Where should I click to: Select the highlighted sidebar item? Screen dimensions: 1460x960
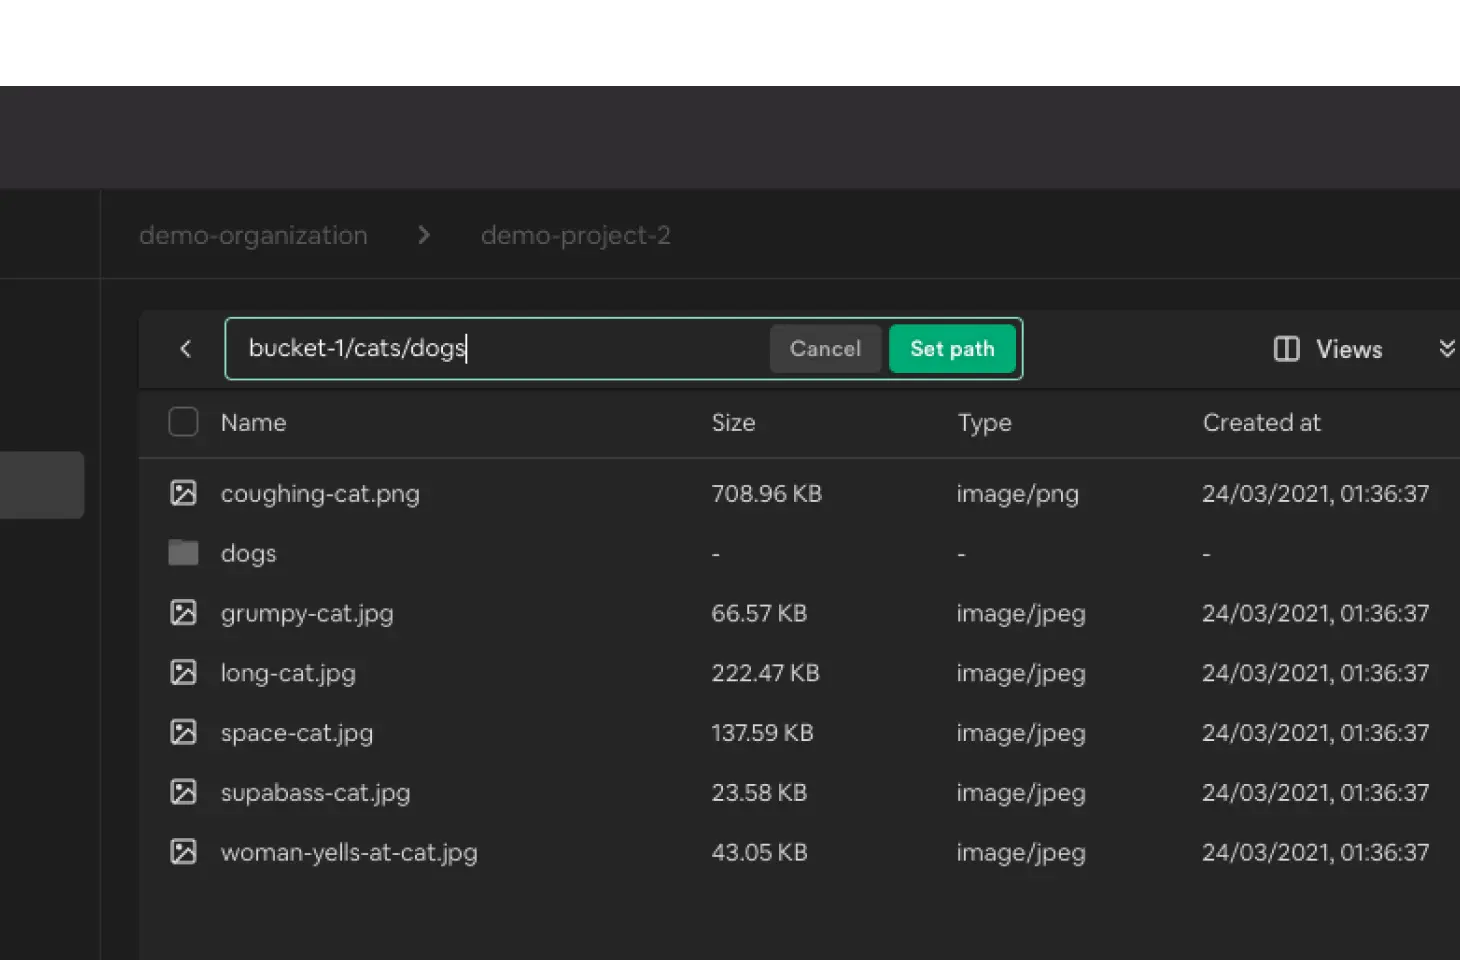coord(42,485)
